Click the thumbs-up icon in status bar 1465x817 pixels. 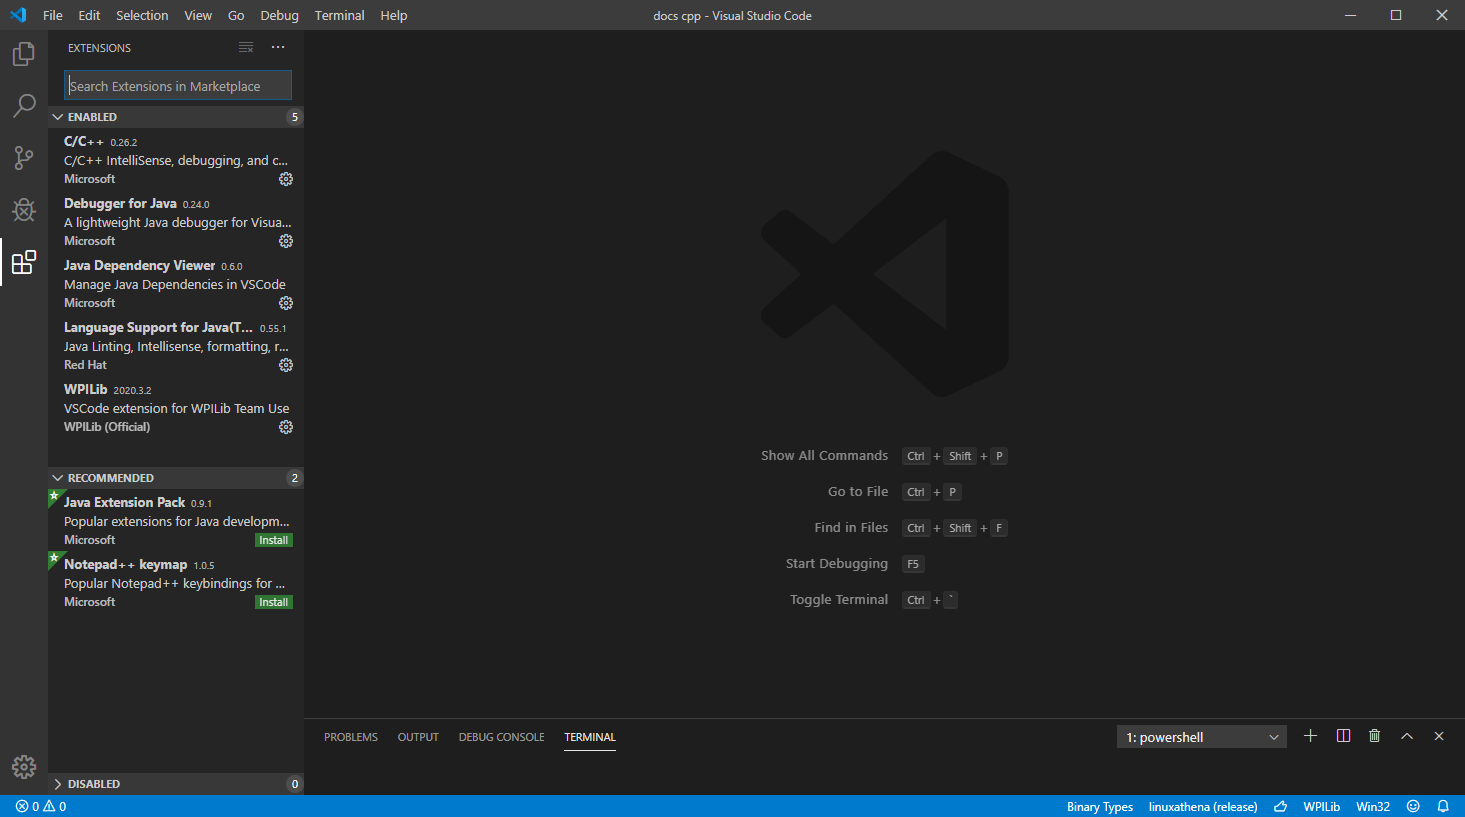1280,806
